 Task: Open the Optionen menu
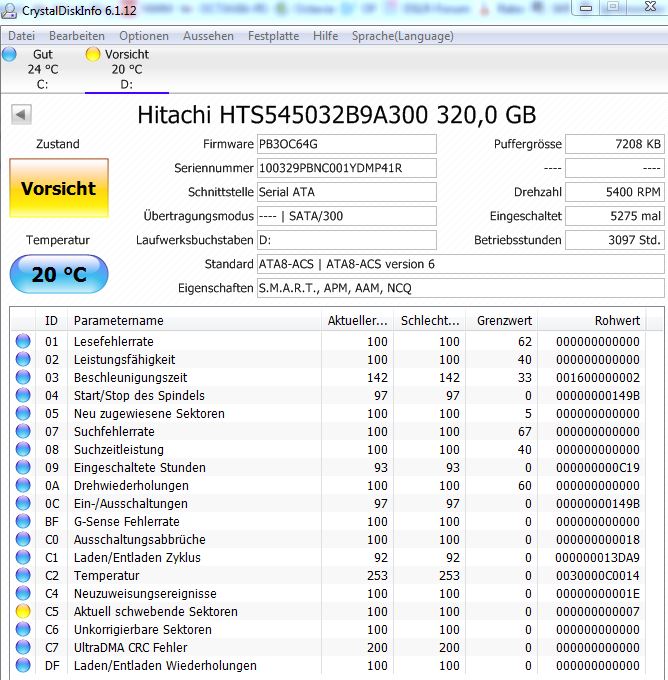[144, 36]
